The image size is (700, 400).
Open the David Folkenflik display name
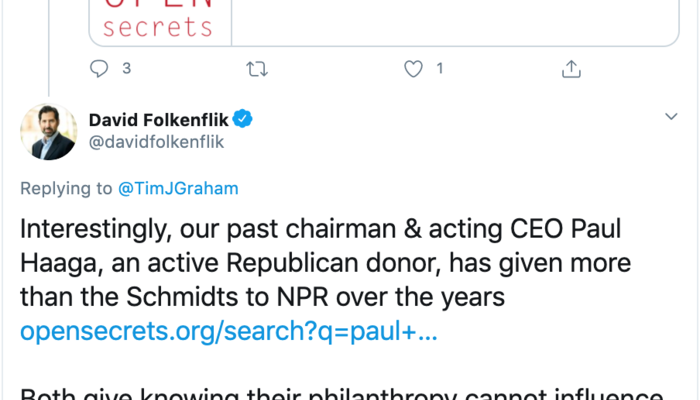(x=159, y=120)
